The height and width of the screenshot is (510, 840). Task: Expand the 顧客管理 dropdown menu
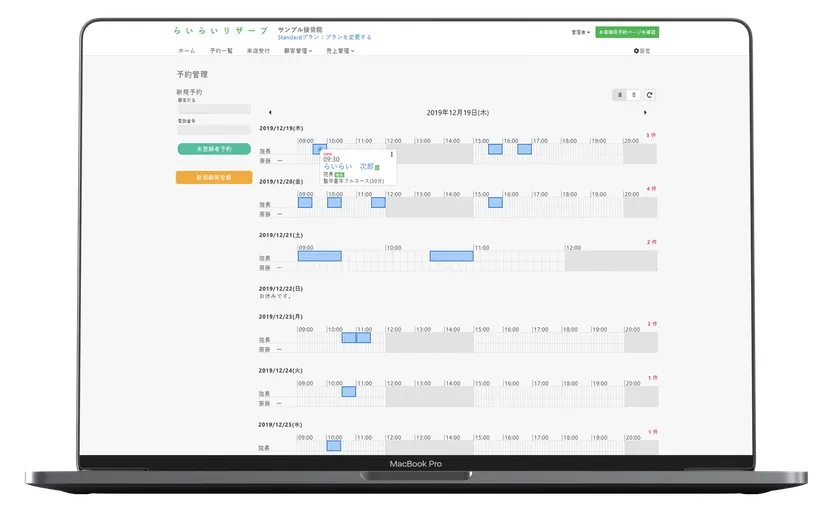pyautogui.click(x=298, y=51)
